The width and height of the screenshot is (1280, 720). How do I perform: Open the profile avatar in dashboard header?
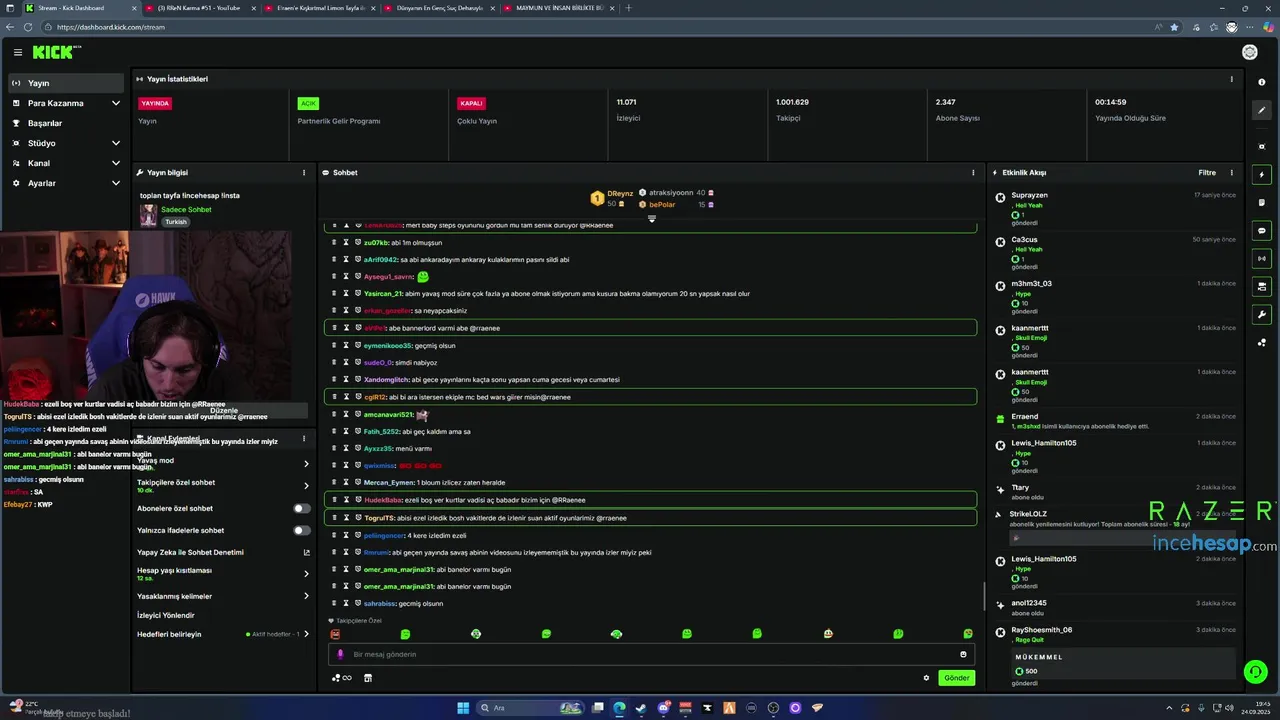1249,52
